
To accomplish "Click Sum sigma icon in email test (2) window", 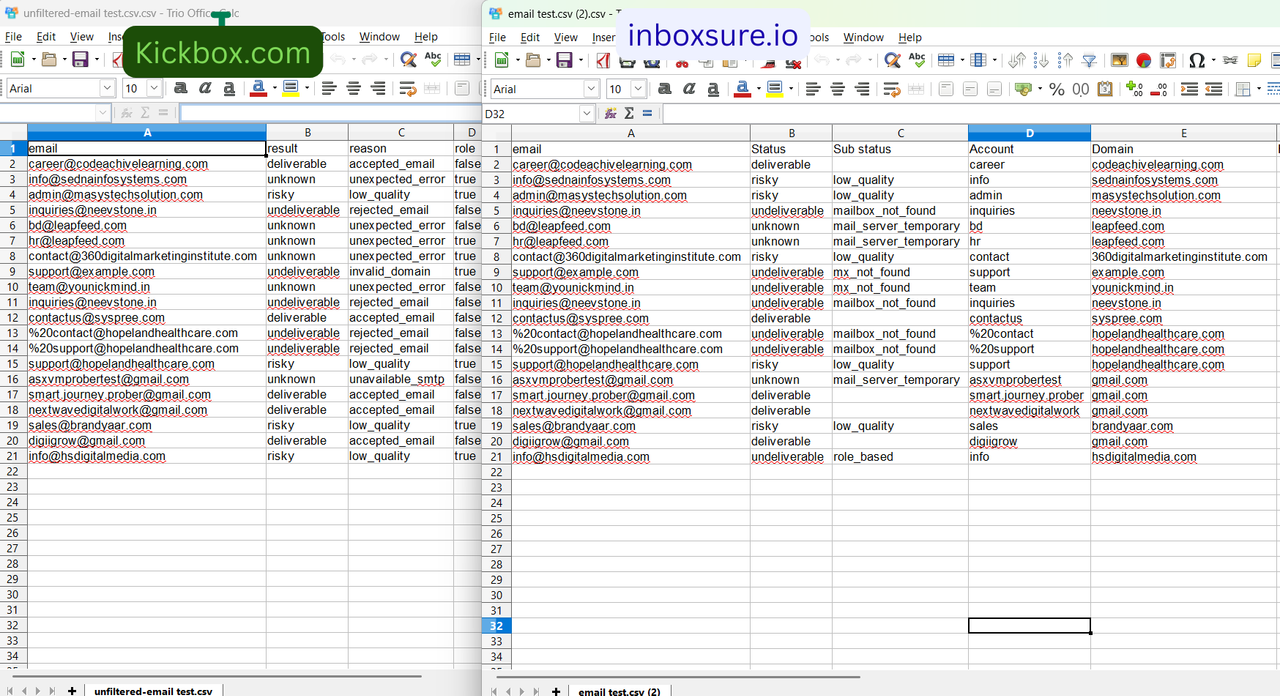I will coord(628,113).
